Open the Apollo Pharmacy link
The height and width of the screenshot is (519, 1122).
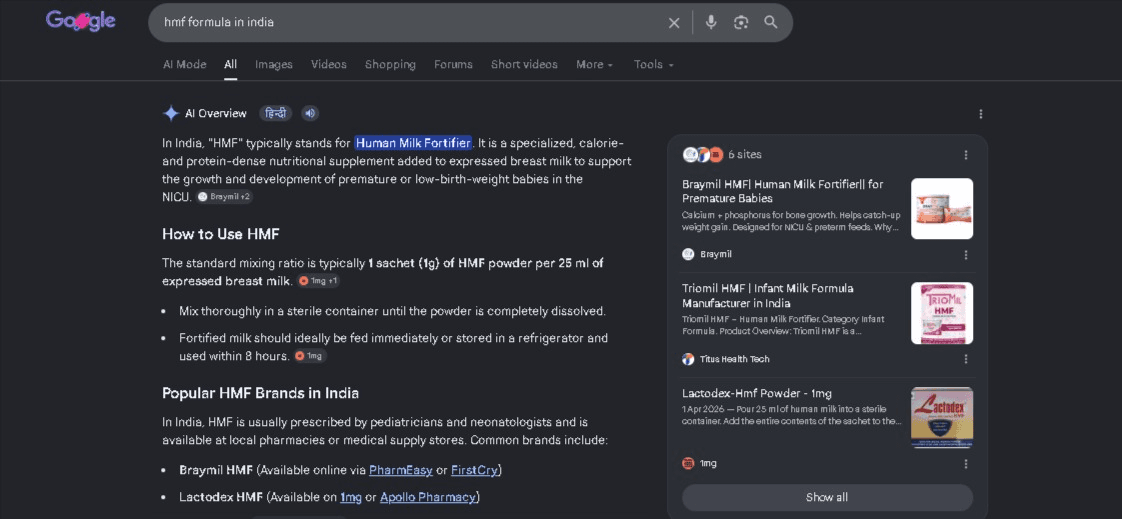coord(427,497)
